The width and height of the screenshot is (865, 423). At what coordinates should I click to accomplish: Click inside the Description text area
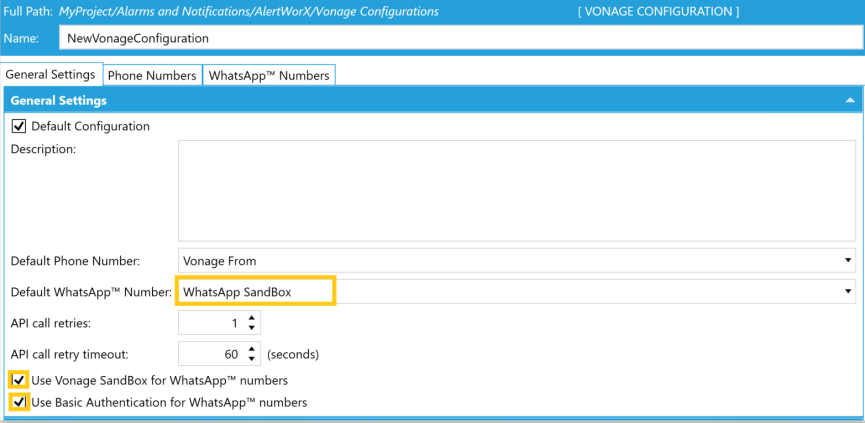pos(517,190)
